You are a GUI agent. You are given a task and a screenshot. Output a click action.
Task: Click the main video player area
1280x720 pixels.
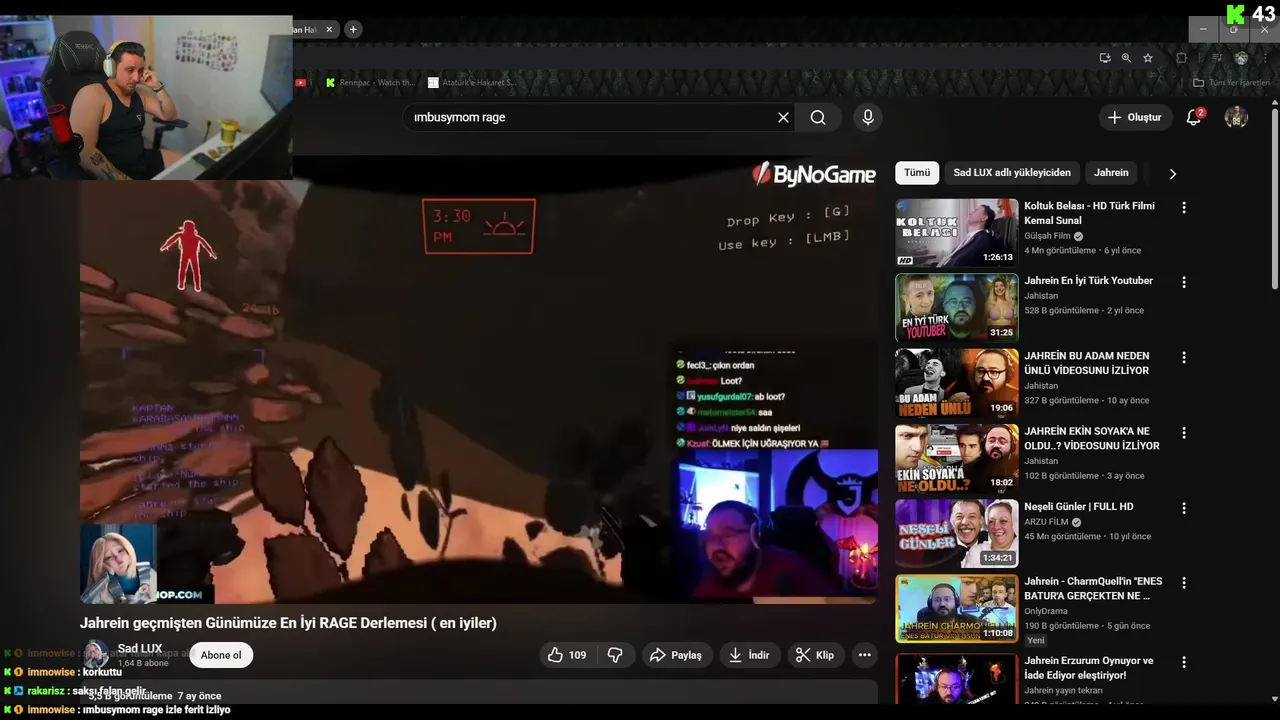[x=479, y=379]
